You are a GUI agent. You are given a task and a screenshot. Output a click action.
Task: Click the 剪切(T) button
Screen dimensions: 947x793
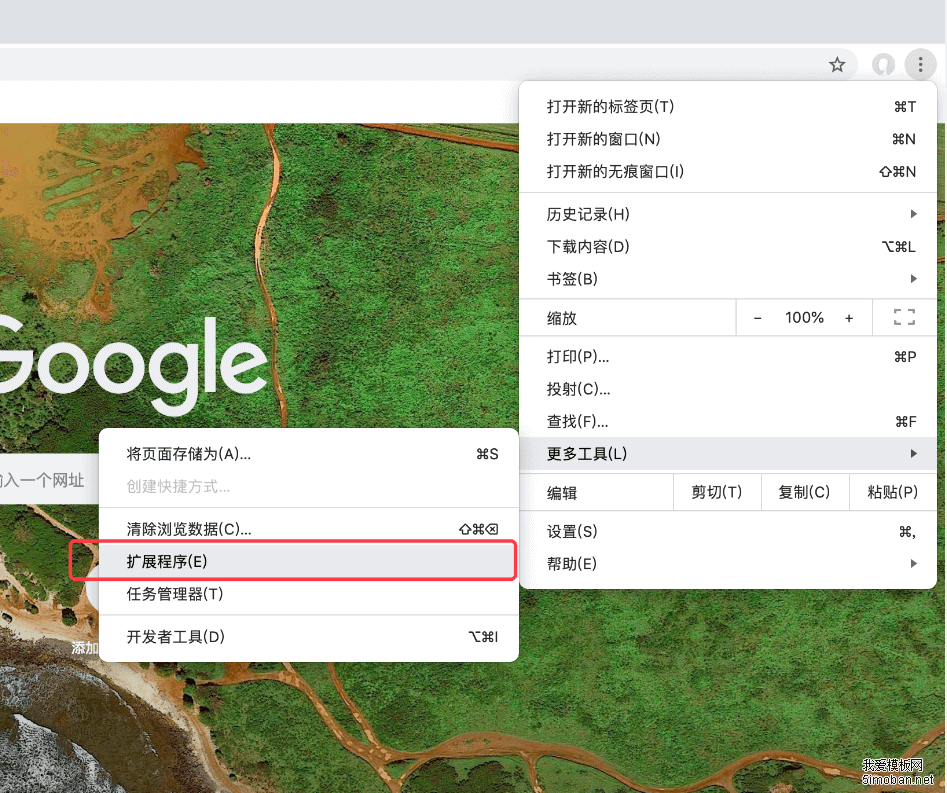[716, 492]
